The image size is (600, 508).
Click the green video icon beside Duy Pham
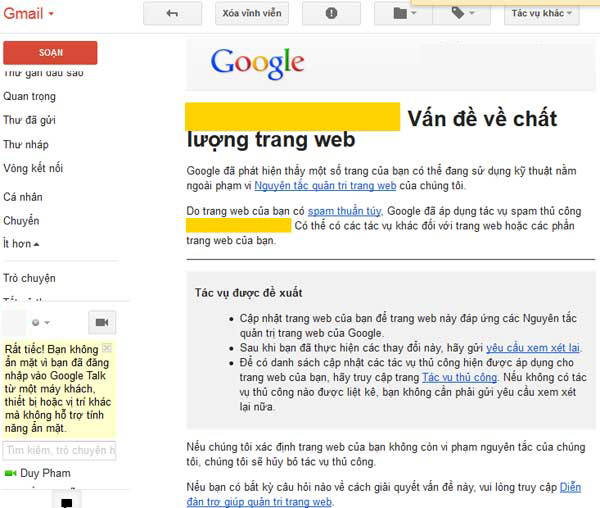(x=10, y=473)
